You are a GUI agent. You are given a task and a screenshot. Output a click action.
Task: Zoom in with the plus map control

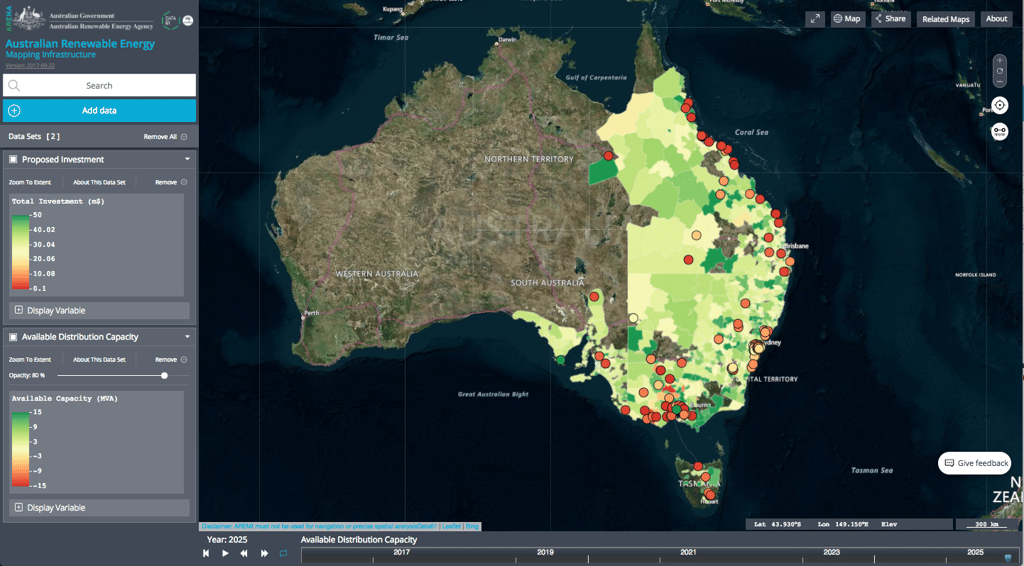coord(999,60)
